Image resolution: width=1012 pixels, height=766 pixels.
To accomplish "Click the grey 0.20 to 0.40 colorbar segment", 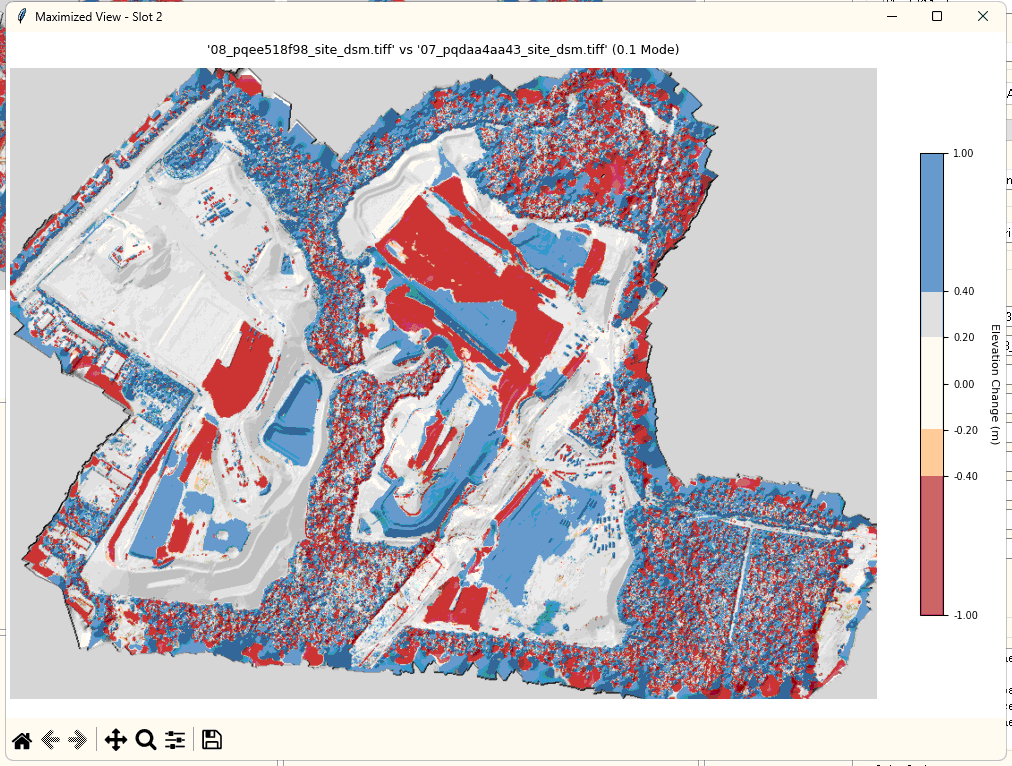I will (932, 315).
